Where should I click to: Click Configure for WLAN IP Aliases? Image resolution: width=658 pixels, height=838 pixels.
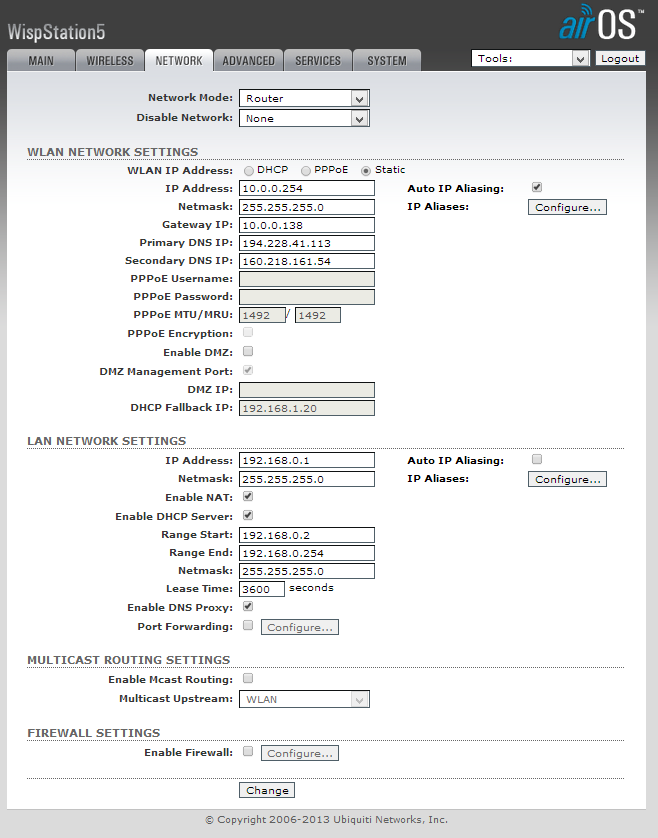(567, 207)
